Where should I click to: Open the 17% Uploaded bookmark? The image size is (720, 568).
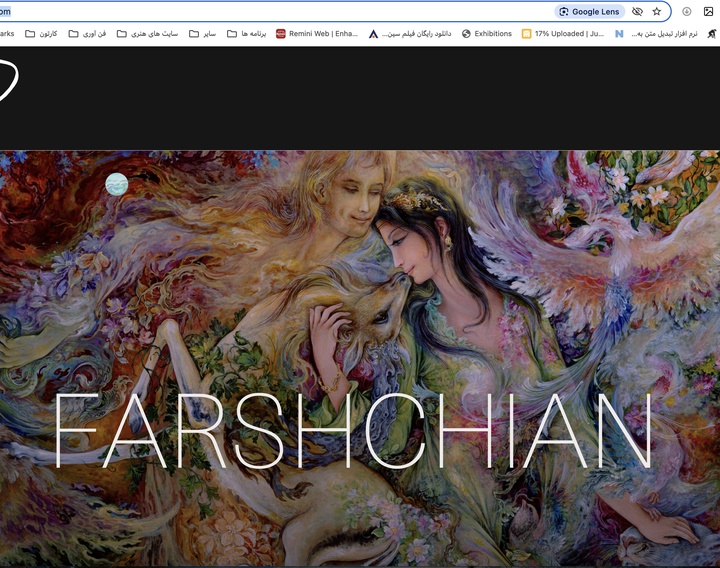563,34
